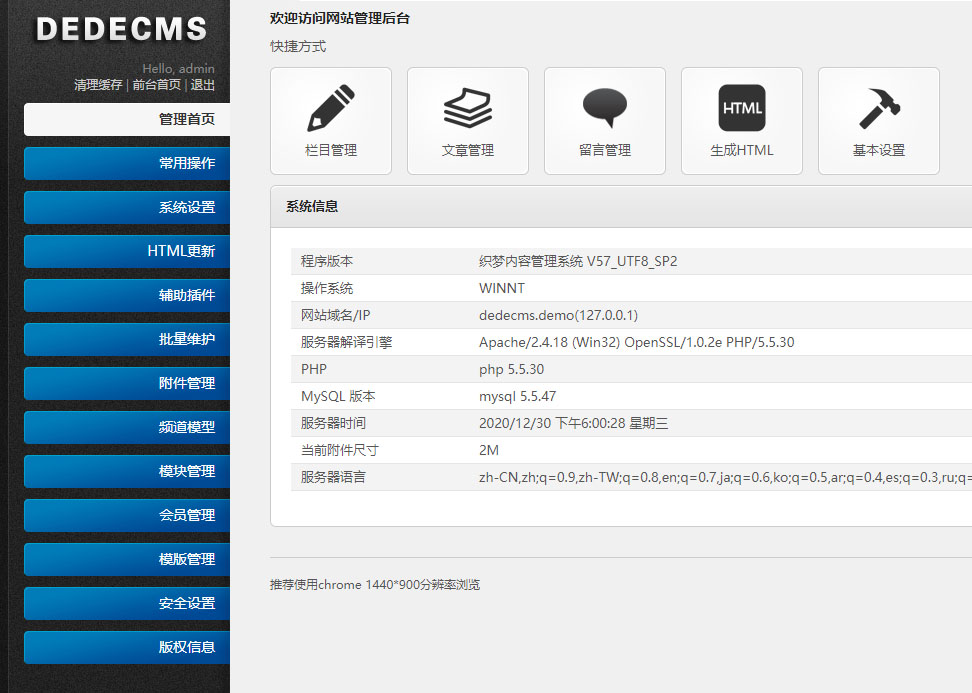
Task: Click the 退出 logout link
Action: point(203,85)
